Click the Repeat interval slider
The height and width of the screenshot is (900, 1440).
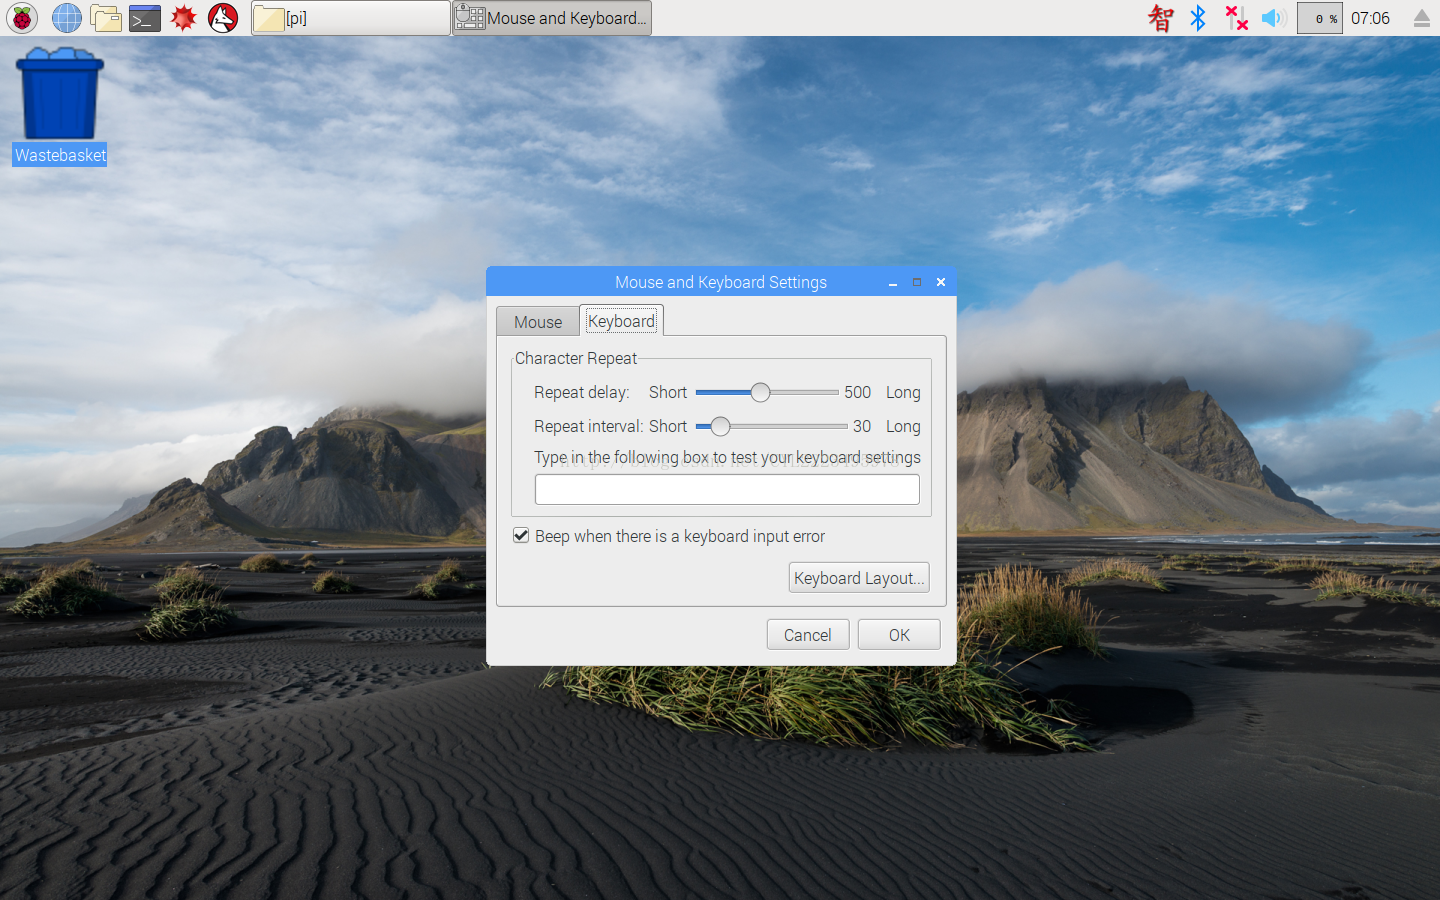771,426
